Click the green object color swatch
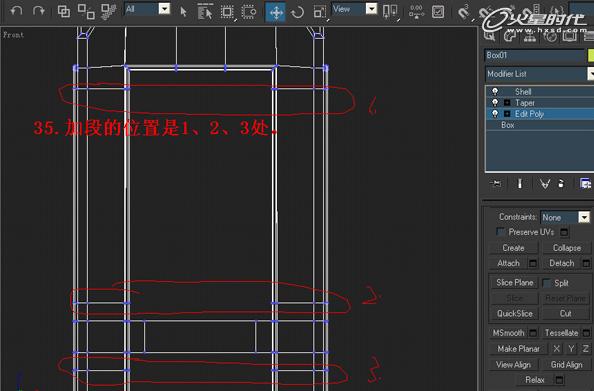Viewport: 594px width, 391px height. click(591, 55)
